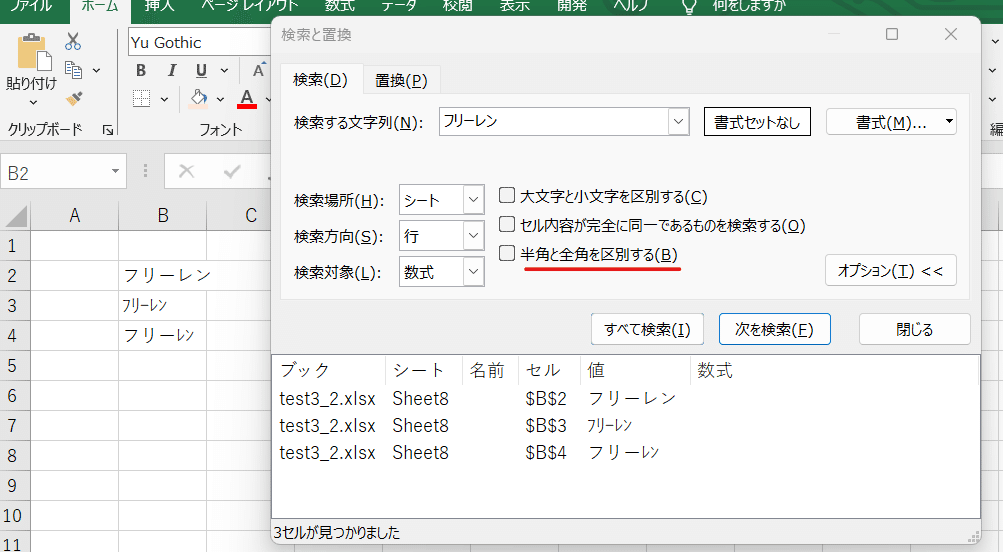
Task: Open the 数式 ribbon tab
Action: click(340, 6)
